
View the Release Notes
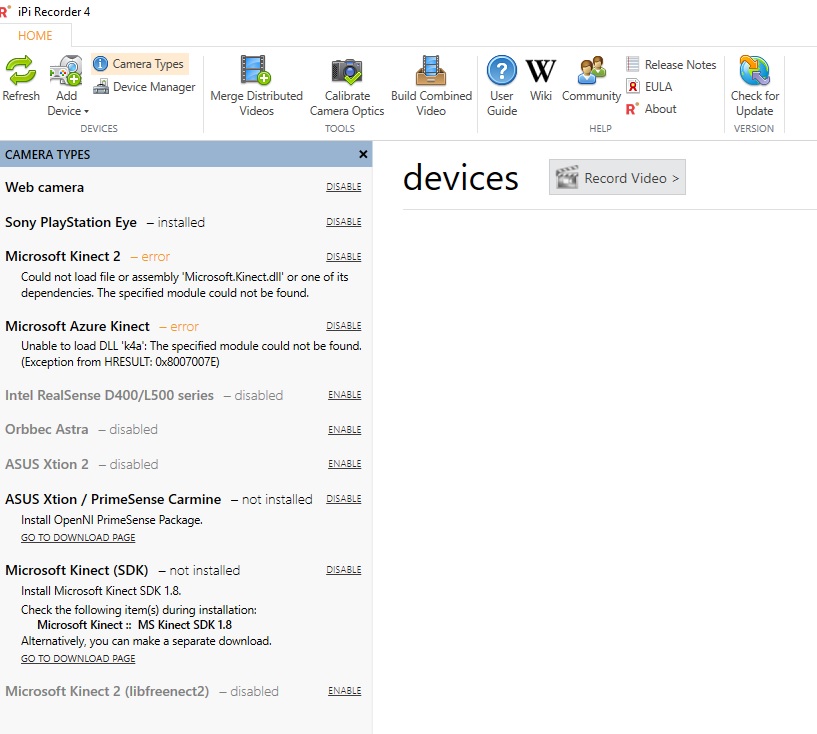point(671,65)
